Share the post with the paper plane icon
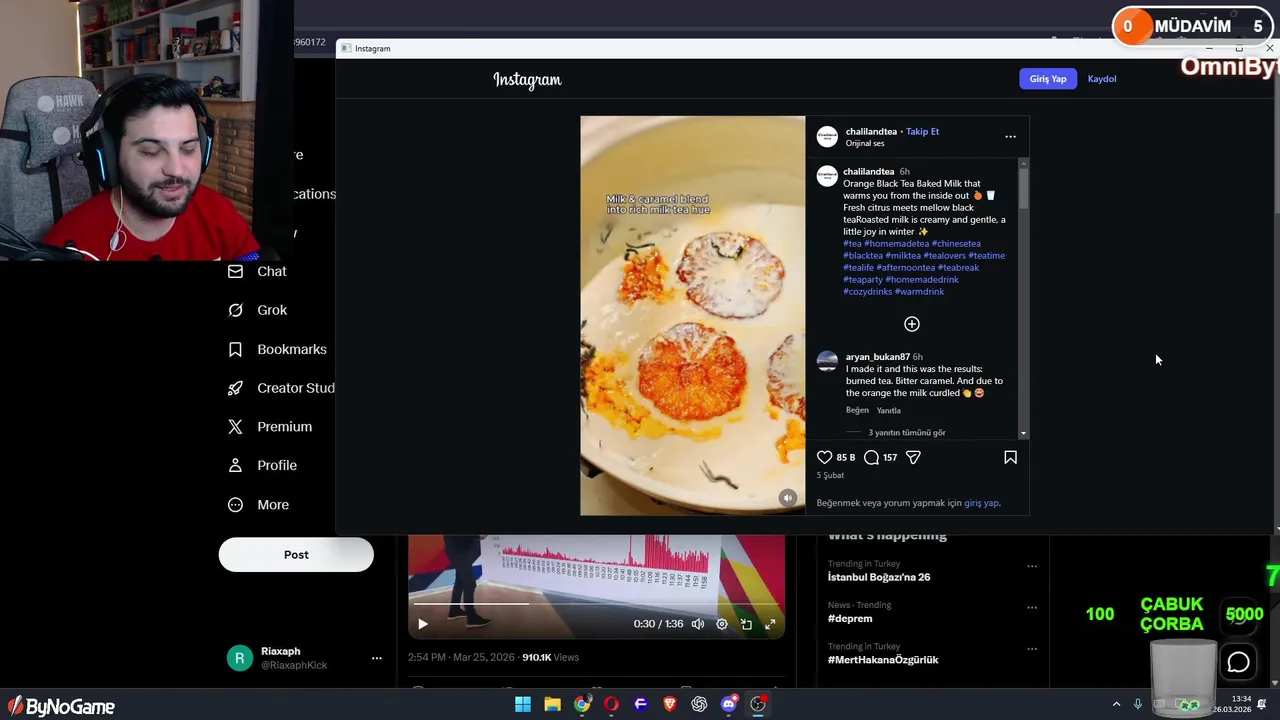The height and width of the screenshot is (720, 1280). (x=913, y=457)
